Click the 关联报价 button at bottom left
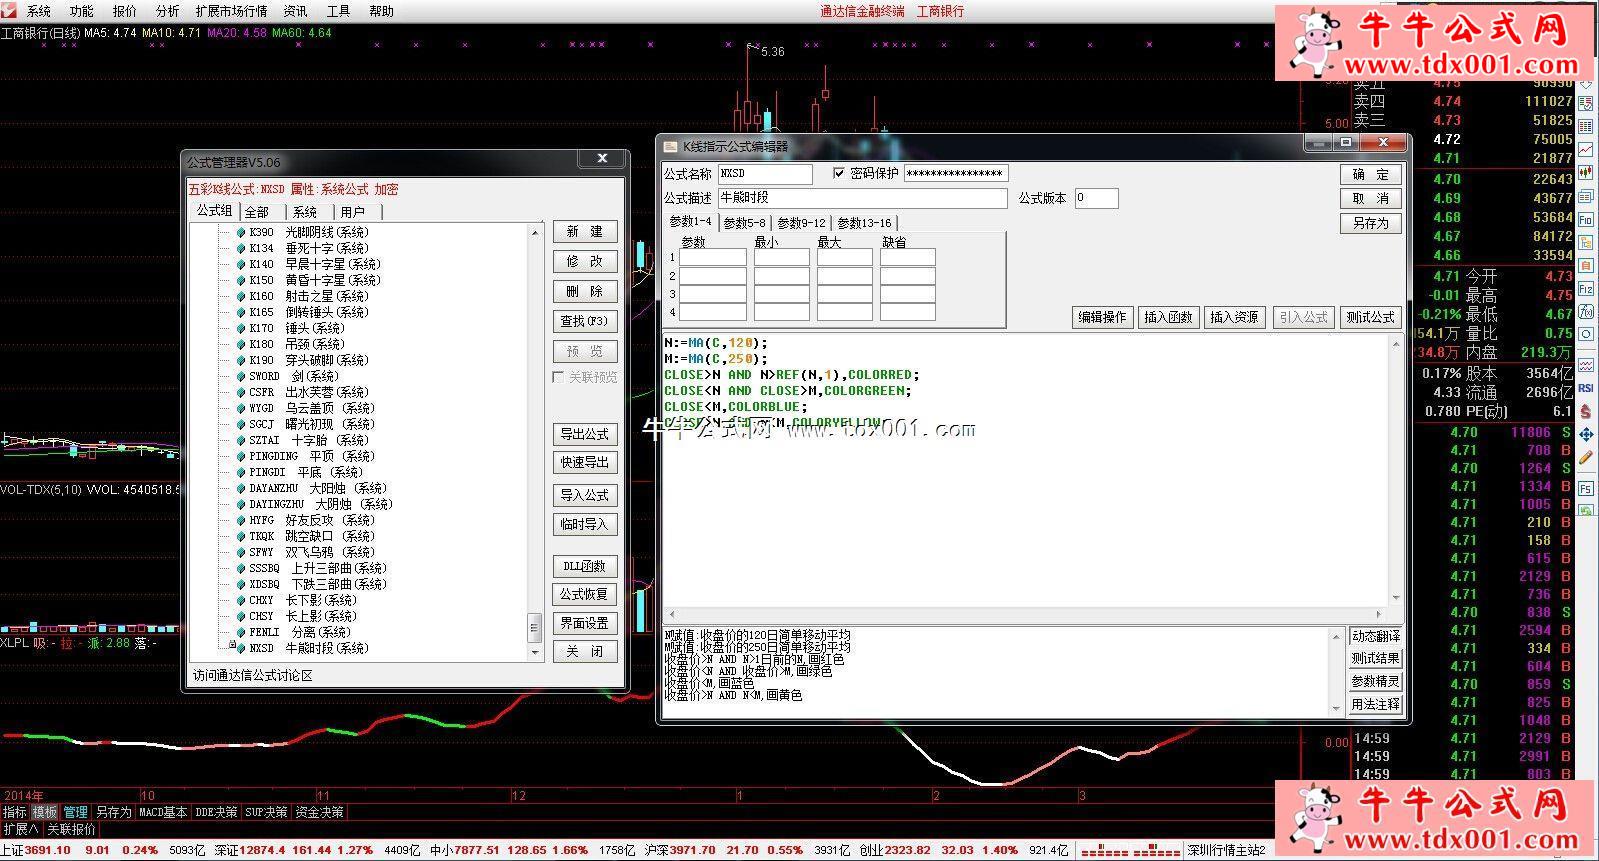The image size is (1599, 861). [x=71, y=829]
